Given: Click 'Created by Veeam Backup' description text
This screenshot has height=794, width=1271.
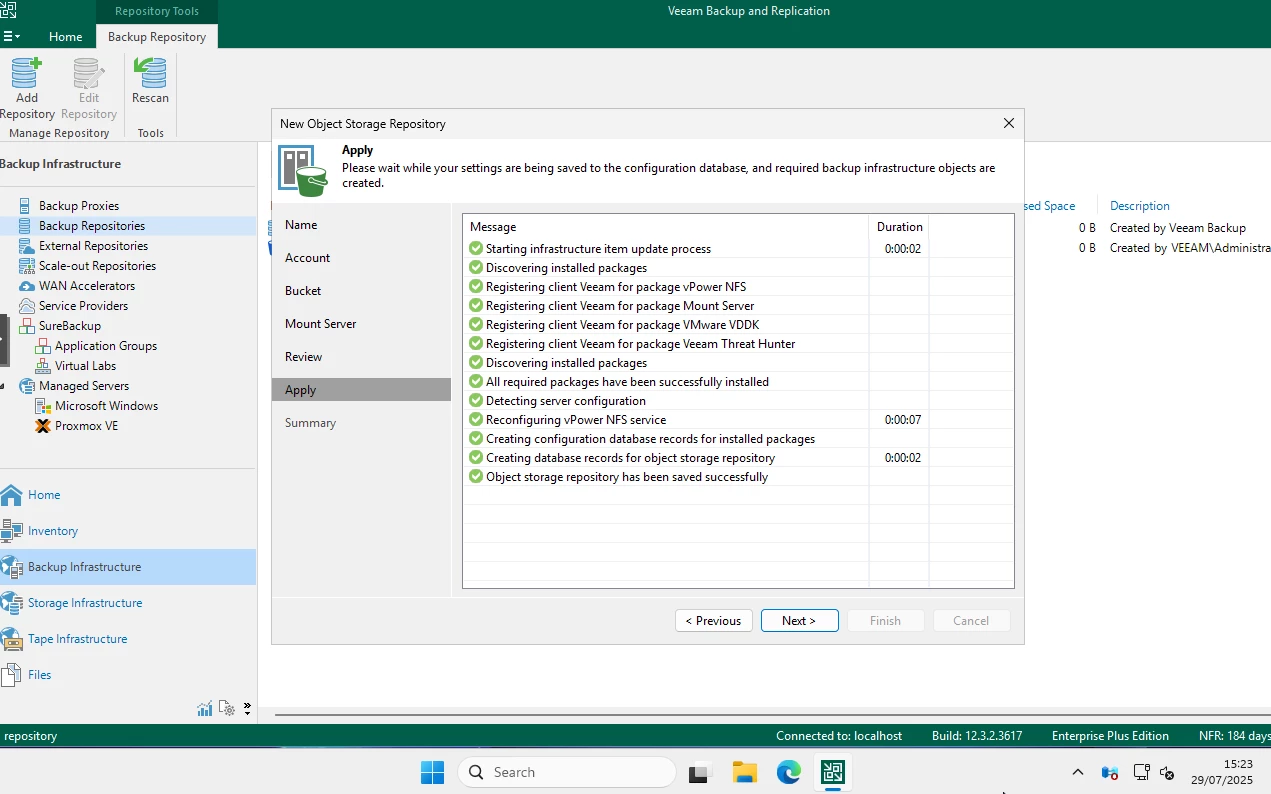Looking at the screenshot, I should [x=1178, y=228].
